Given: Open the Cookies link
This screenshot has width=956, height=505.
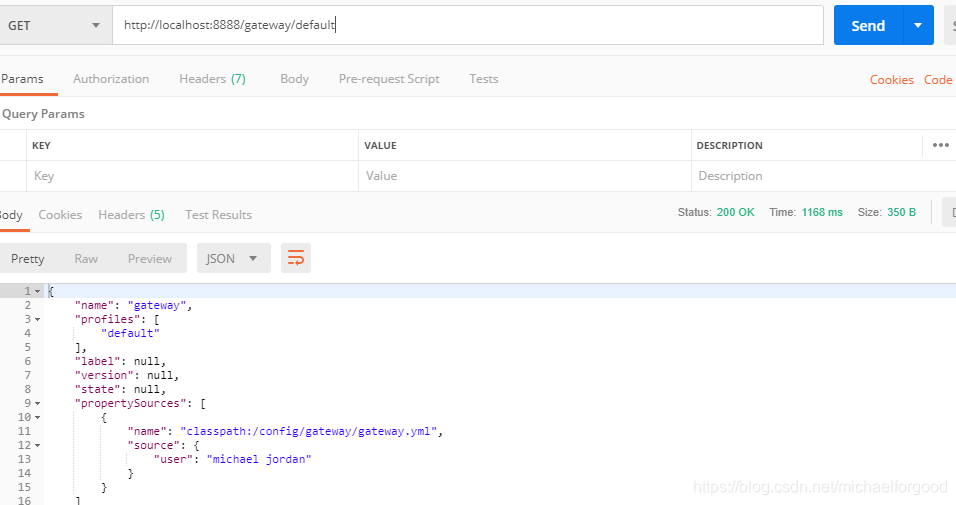Looking at the screenshot, I should tap(891, 80).
